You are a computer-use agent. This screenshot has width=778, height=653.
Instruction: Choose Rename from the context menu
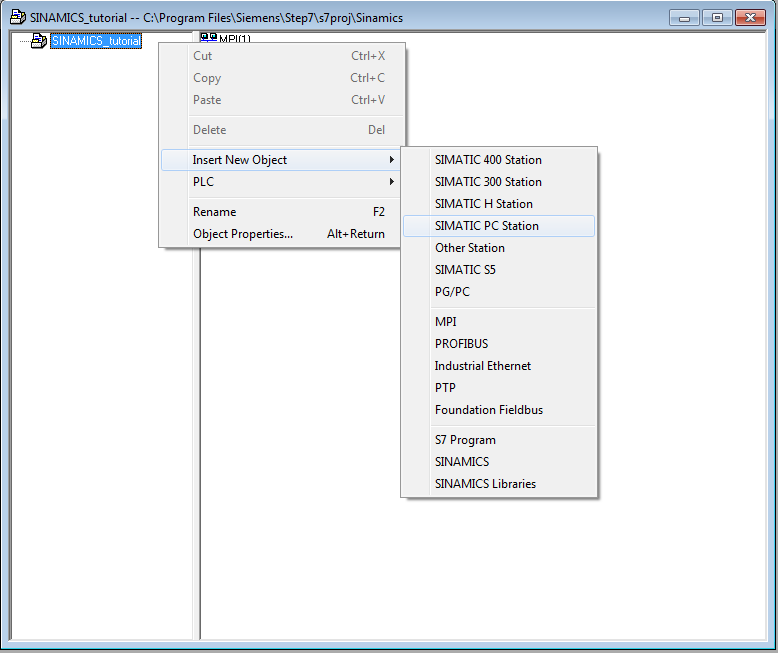click(282, 212)
